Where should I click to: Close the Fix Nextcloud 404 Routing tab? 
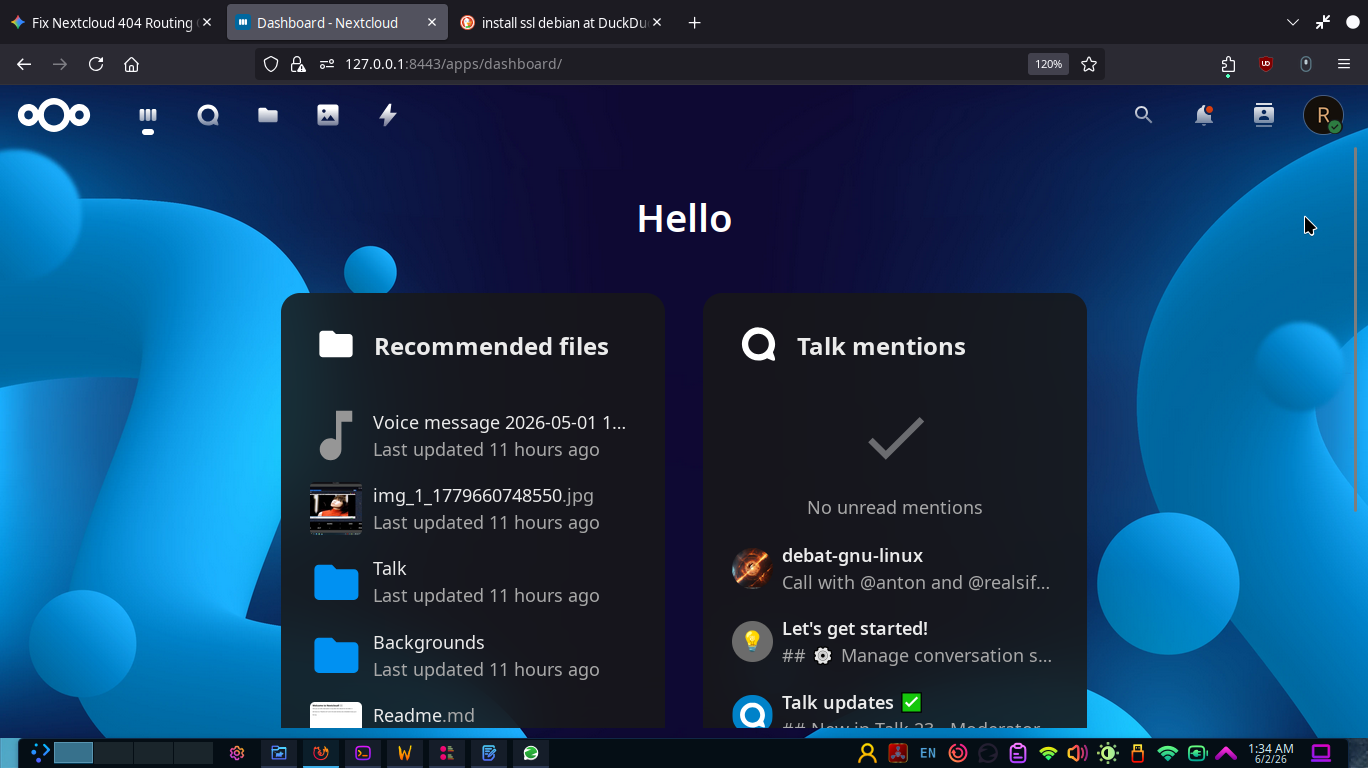(x=207, y=22)
